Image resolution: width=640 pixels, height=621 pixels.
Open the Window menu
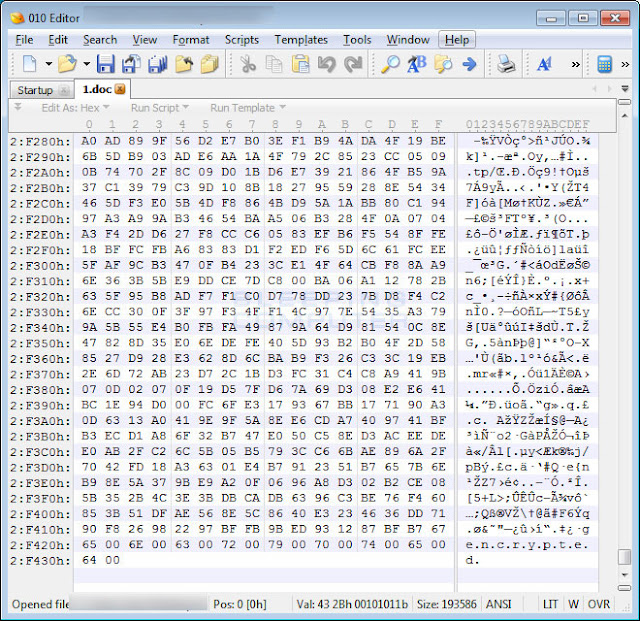[408, 40]
